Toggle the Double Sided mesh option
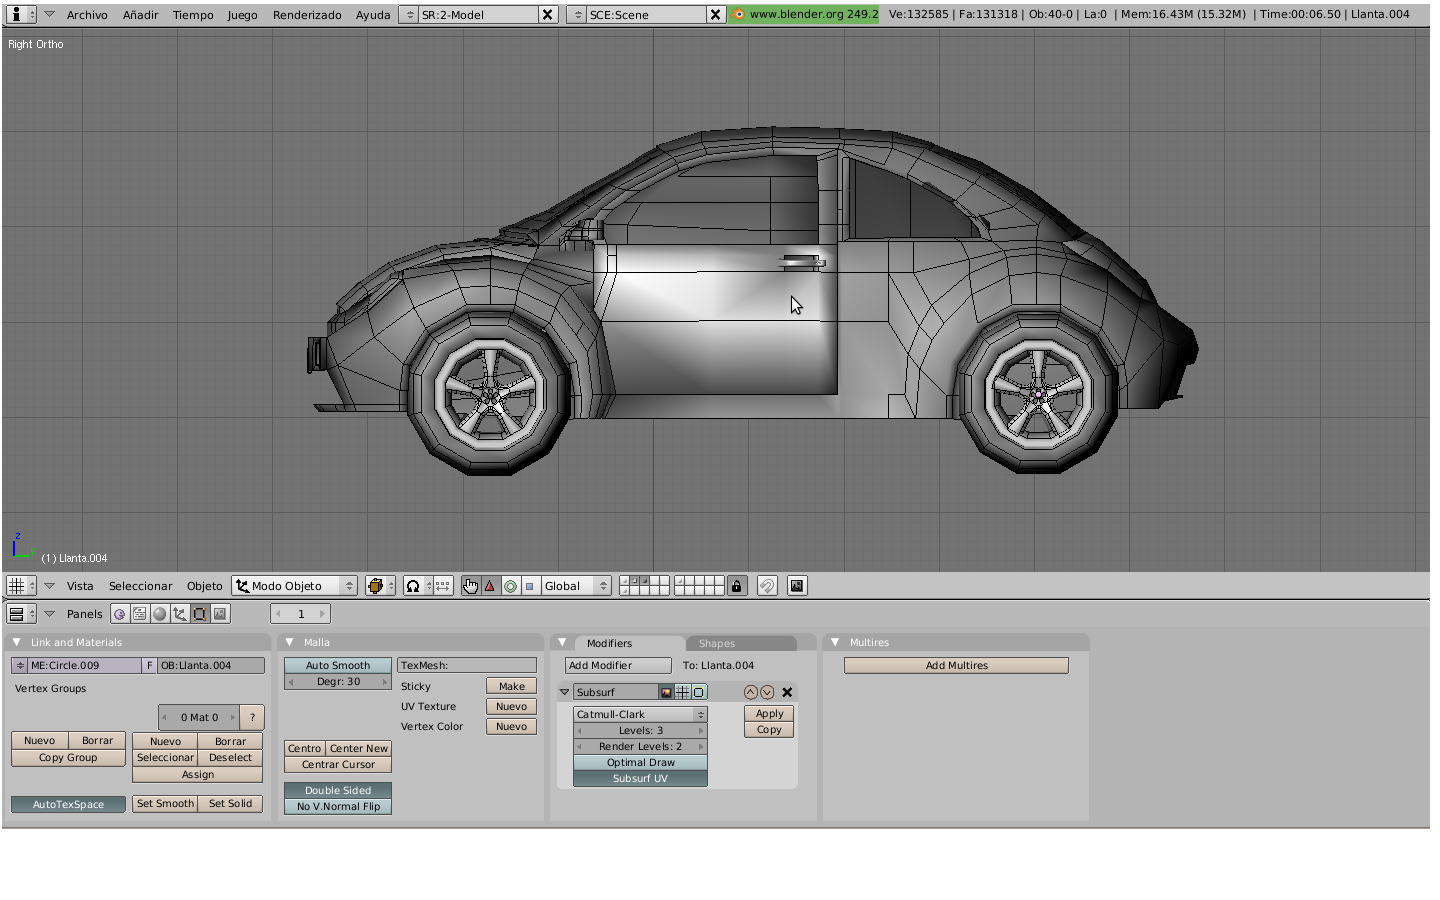 click(x=338, y=790)
